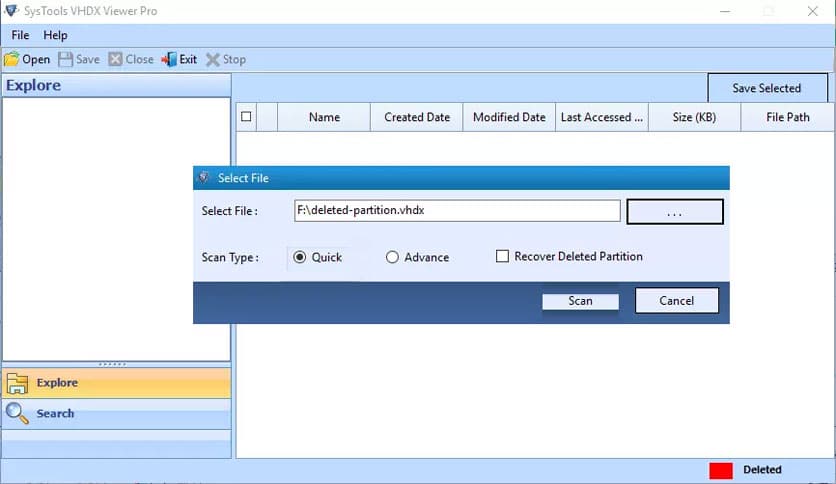The width and height of the screenshot is (836, 484).
Task: Click the Deleted legend label
Action: pyautogui.click(x=762, y=470)
